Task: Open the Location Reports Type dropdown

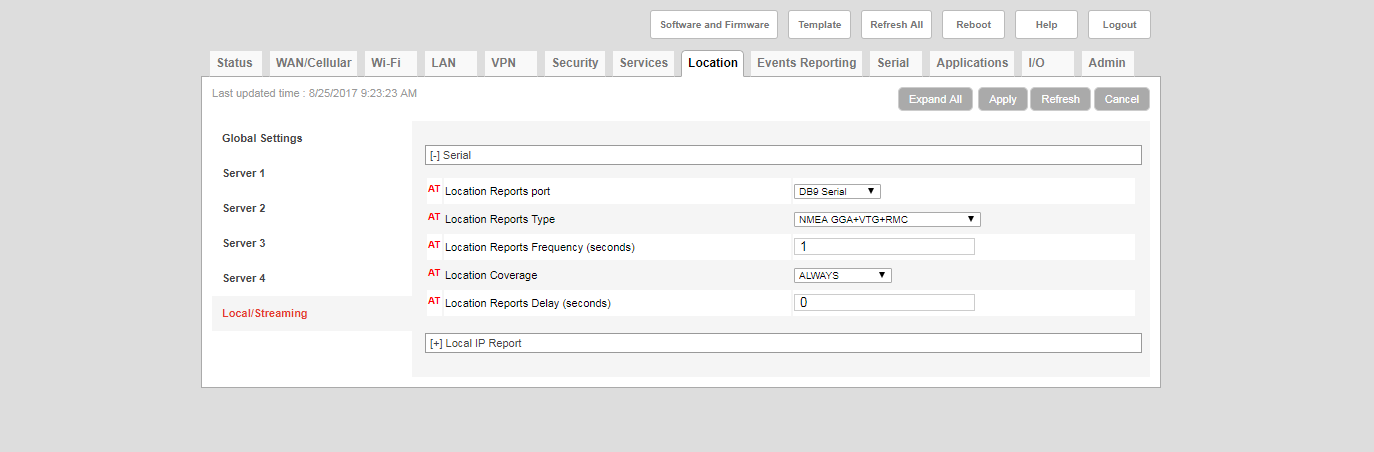Action: (x=887, y=219)
